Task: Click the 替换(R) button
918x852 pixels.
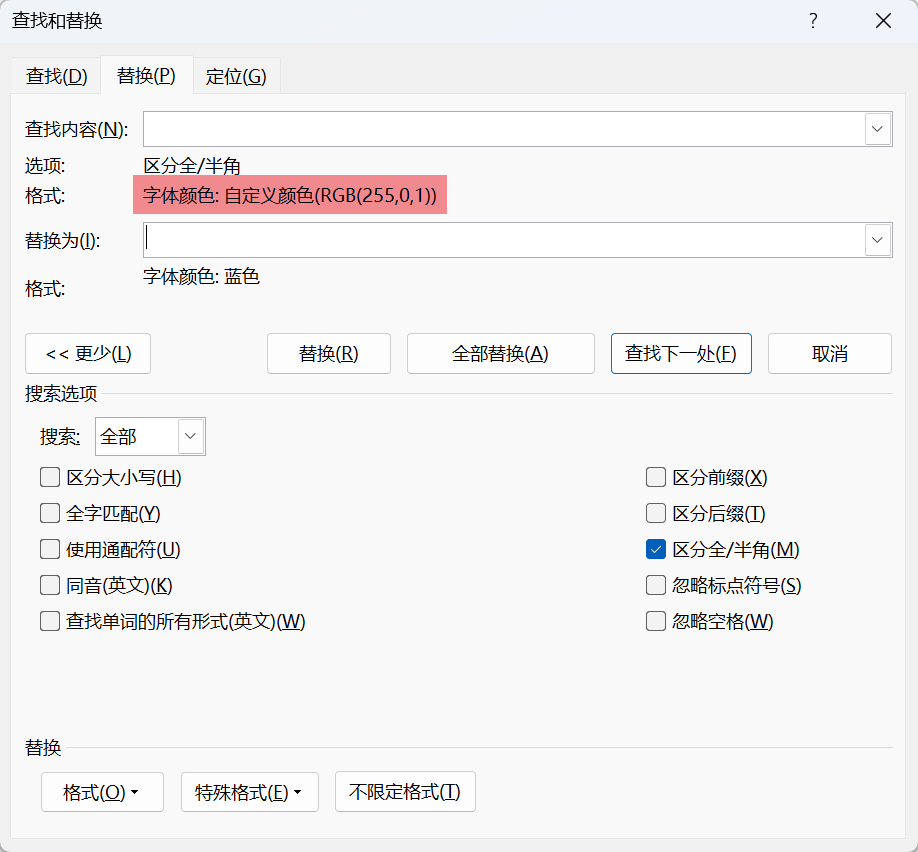Action: pyautogui.click(x=328, y=354)
